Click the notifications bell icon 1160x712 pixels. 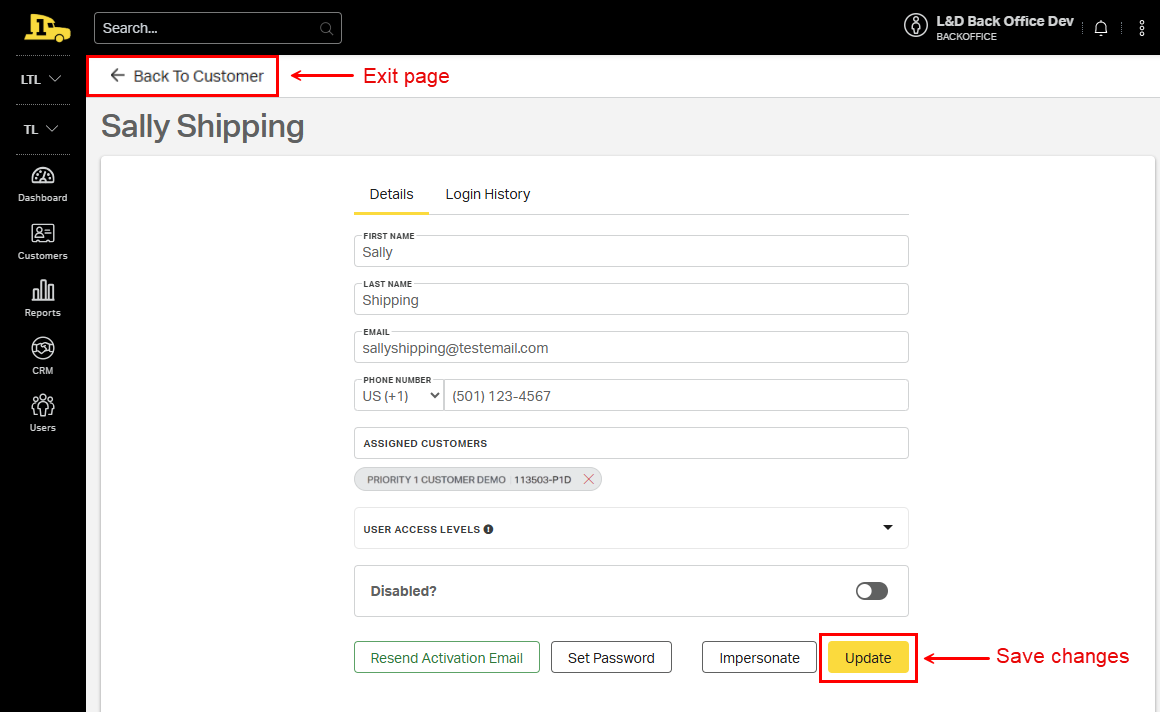[1101, 28]
